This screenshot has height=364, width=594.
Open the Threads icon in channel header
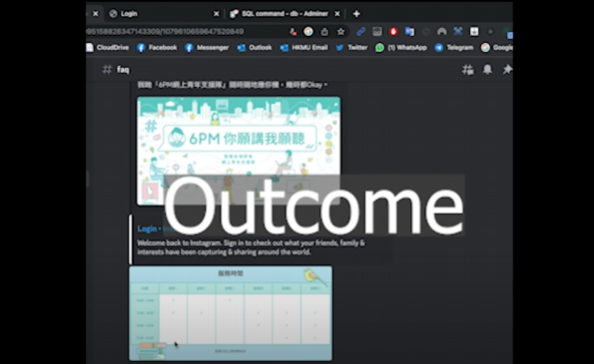(468, 70)
